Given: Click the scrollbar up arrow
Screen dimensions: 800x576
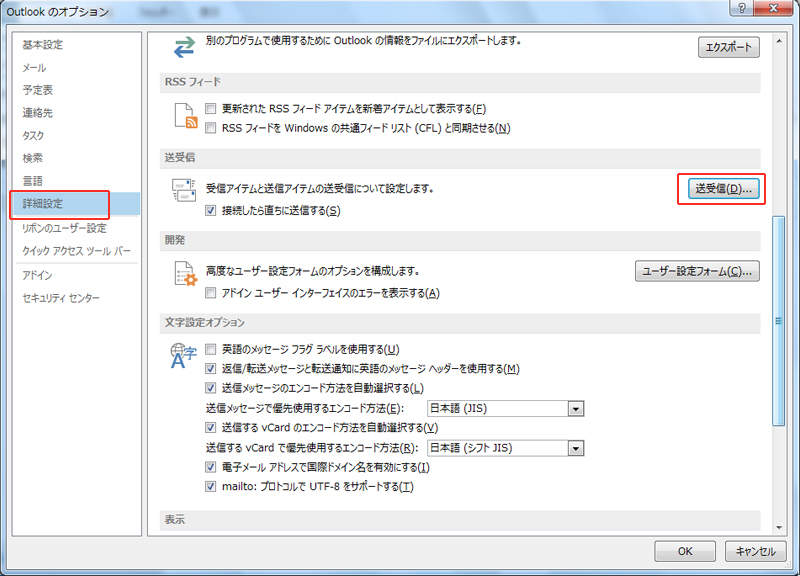Looking at the screenshot, I should (x=779, y=41).
